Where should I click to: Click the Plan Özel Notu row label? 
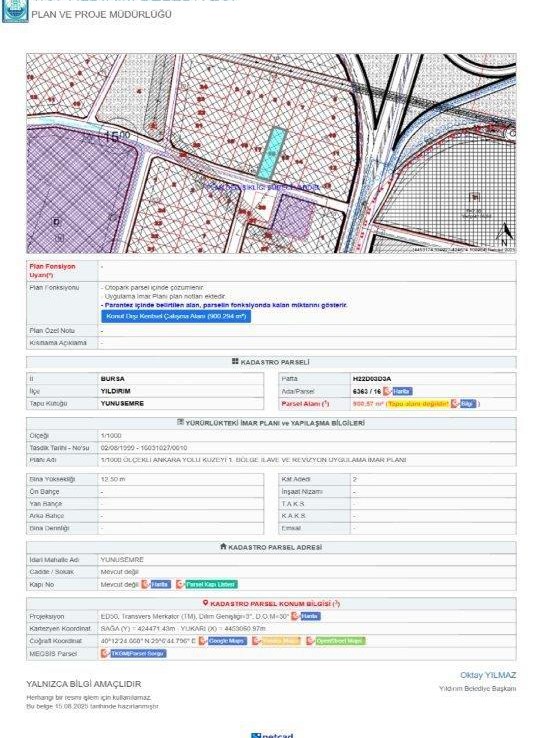(x=52, y=331)
